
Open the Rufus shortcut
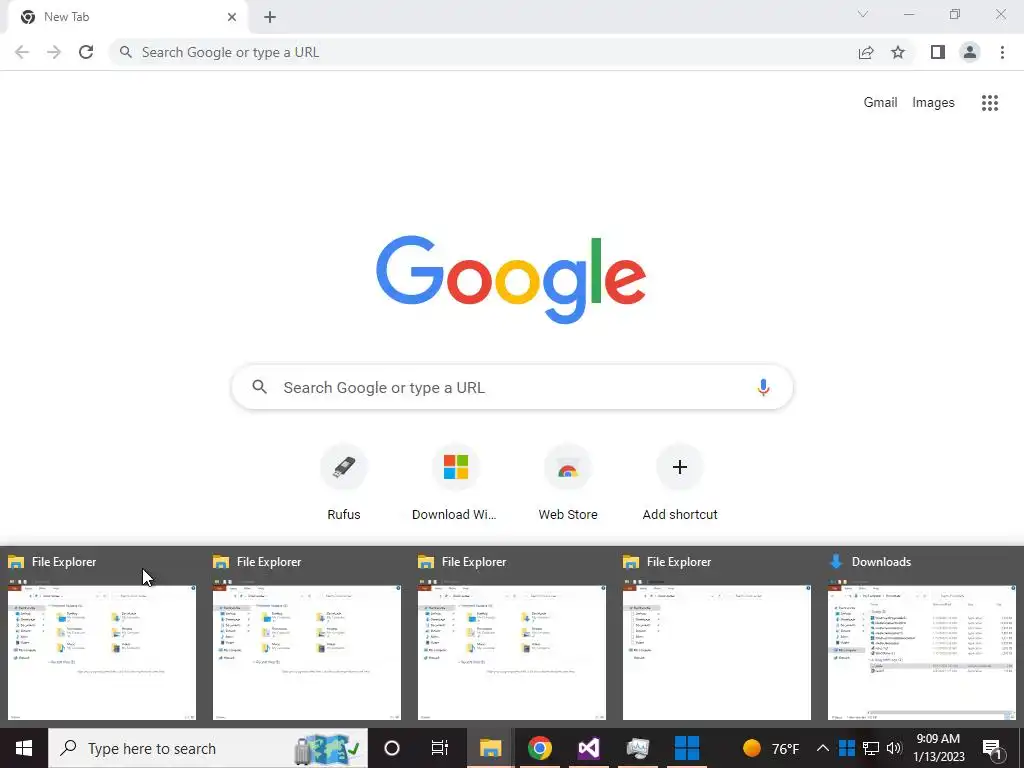(x=344, y=483)
